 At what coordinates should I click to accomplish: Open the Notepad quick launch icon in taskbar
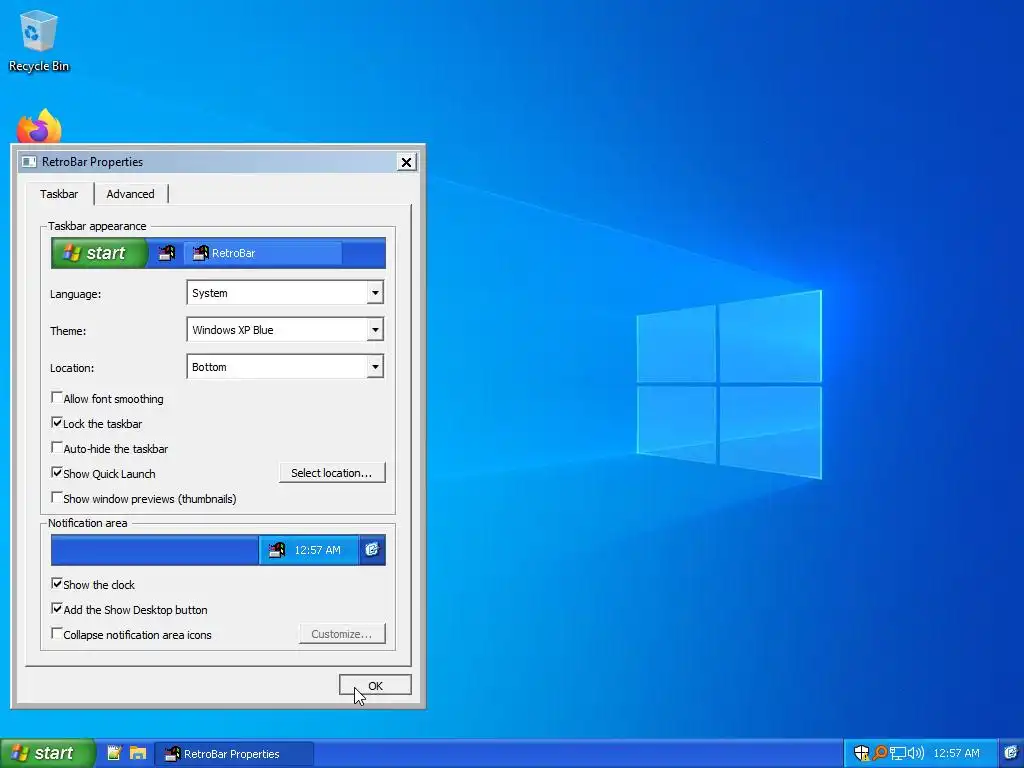click(x=114, y=753)
